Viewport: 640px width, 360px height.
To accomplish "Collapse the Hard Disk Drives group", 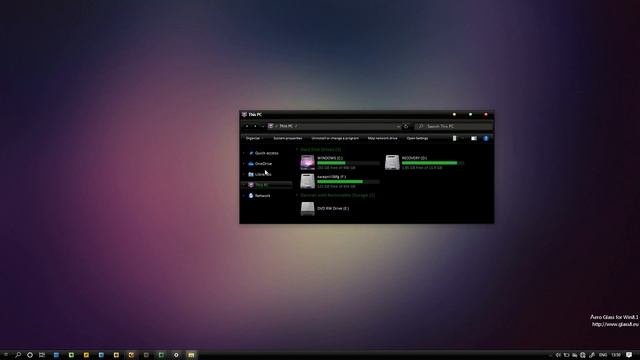I will tap(297, 150).
